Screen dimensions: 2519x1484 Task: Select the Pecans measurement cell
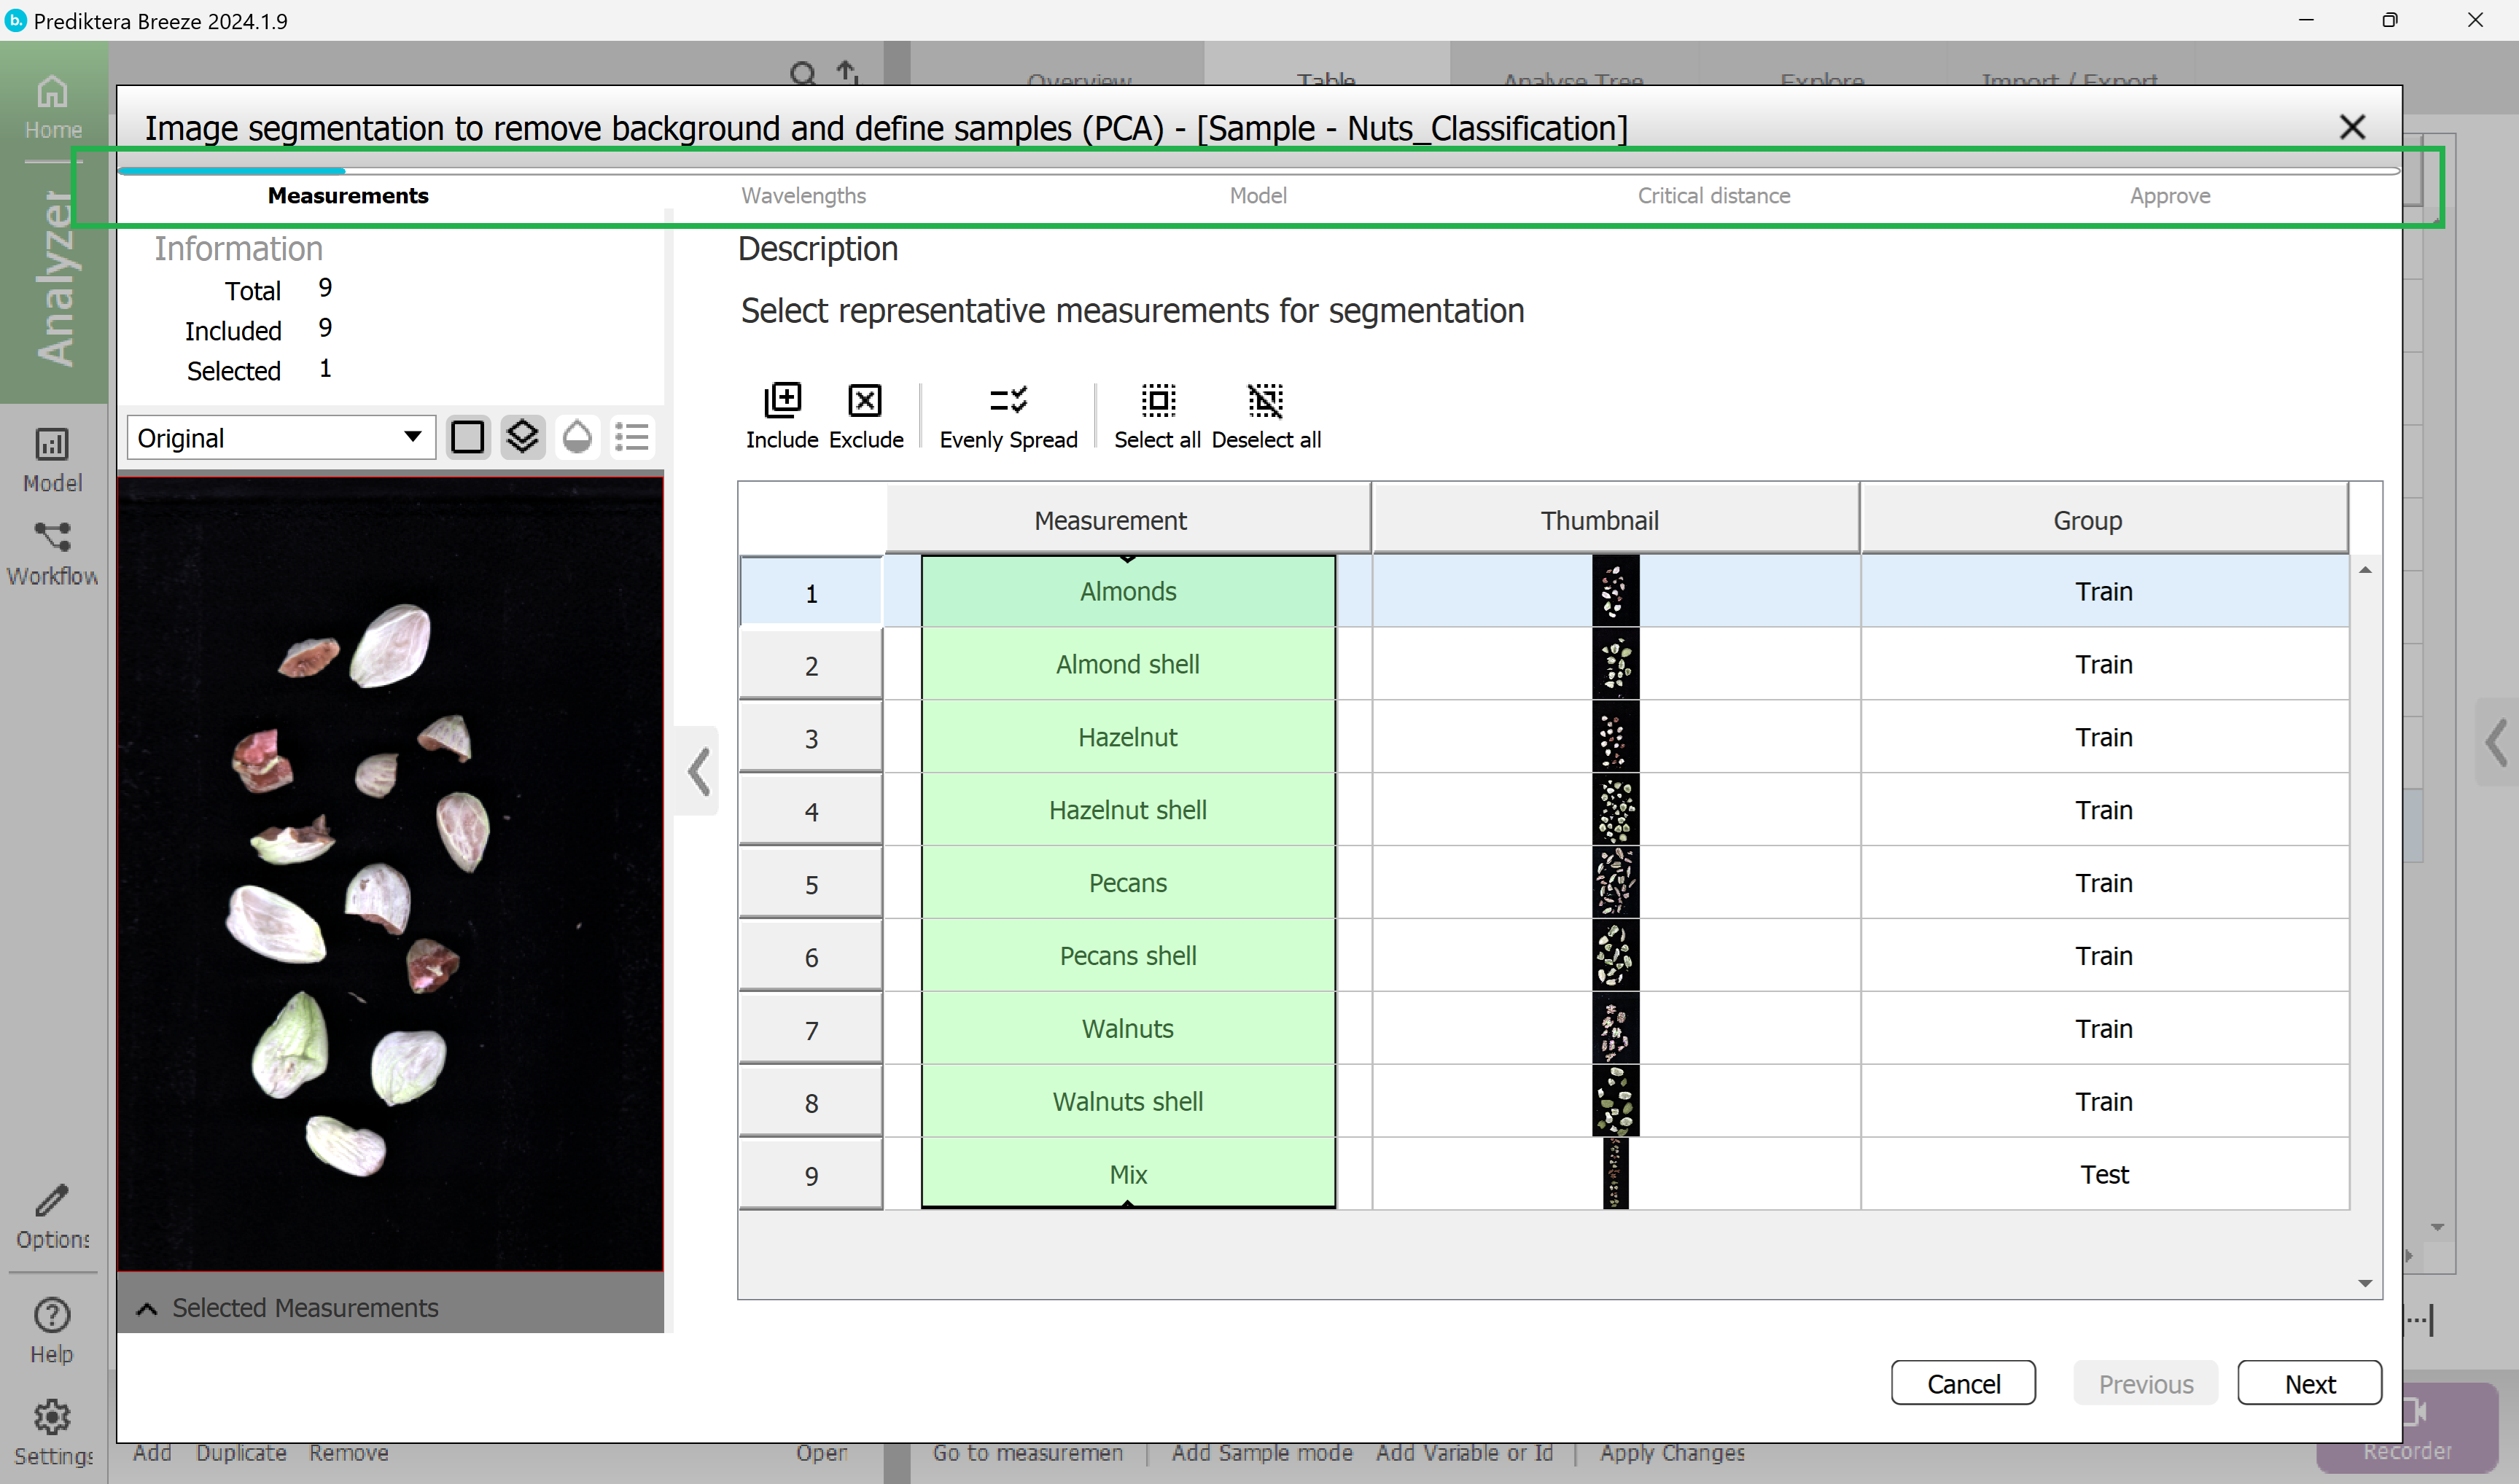click(1128, 883)
